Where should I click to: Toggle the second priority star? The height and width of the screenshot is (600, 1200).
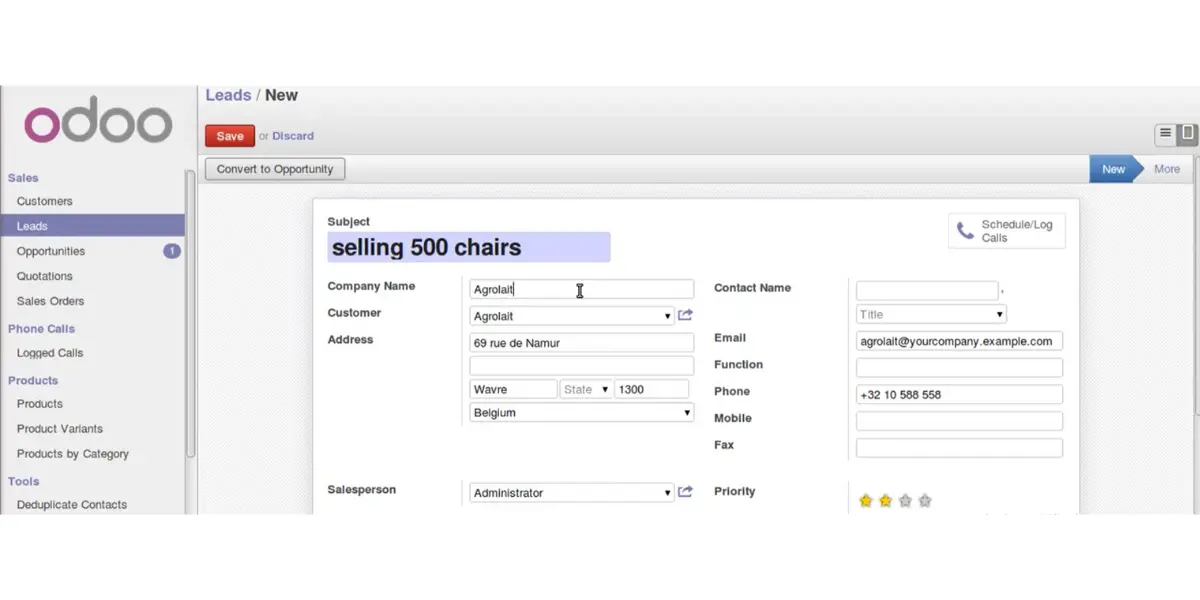click(884, 498)
